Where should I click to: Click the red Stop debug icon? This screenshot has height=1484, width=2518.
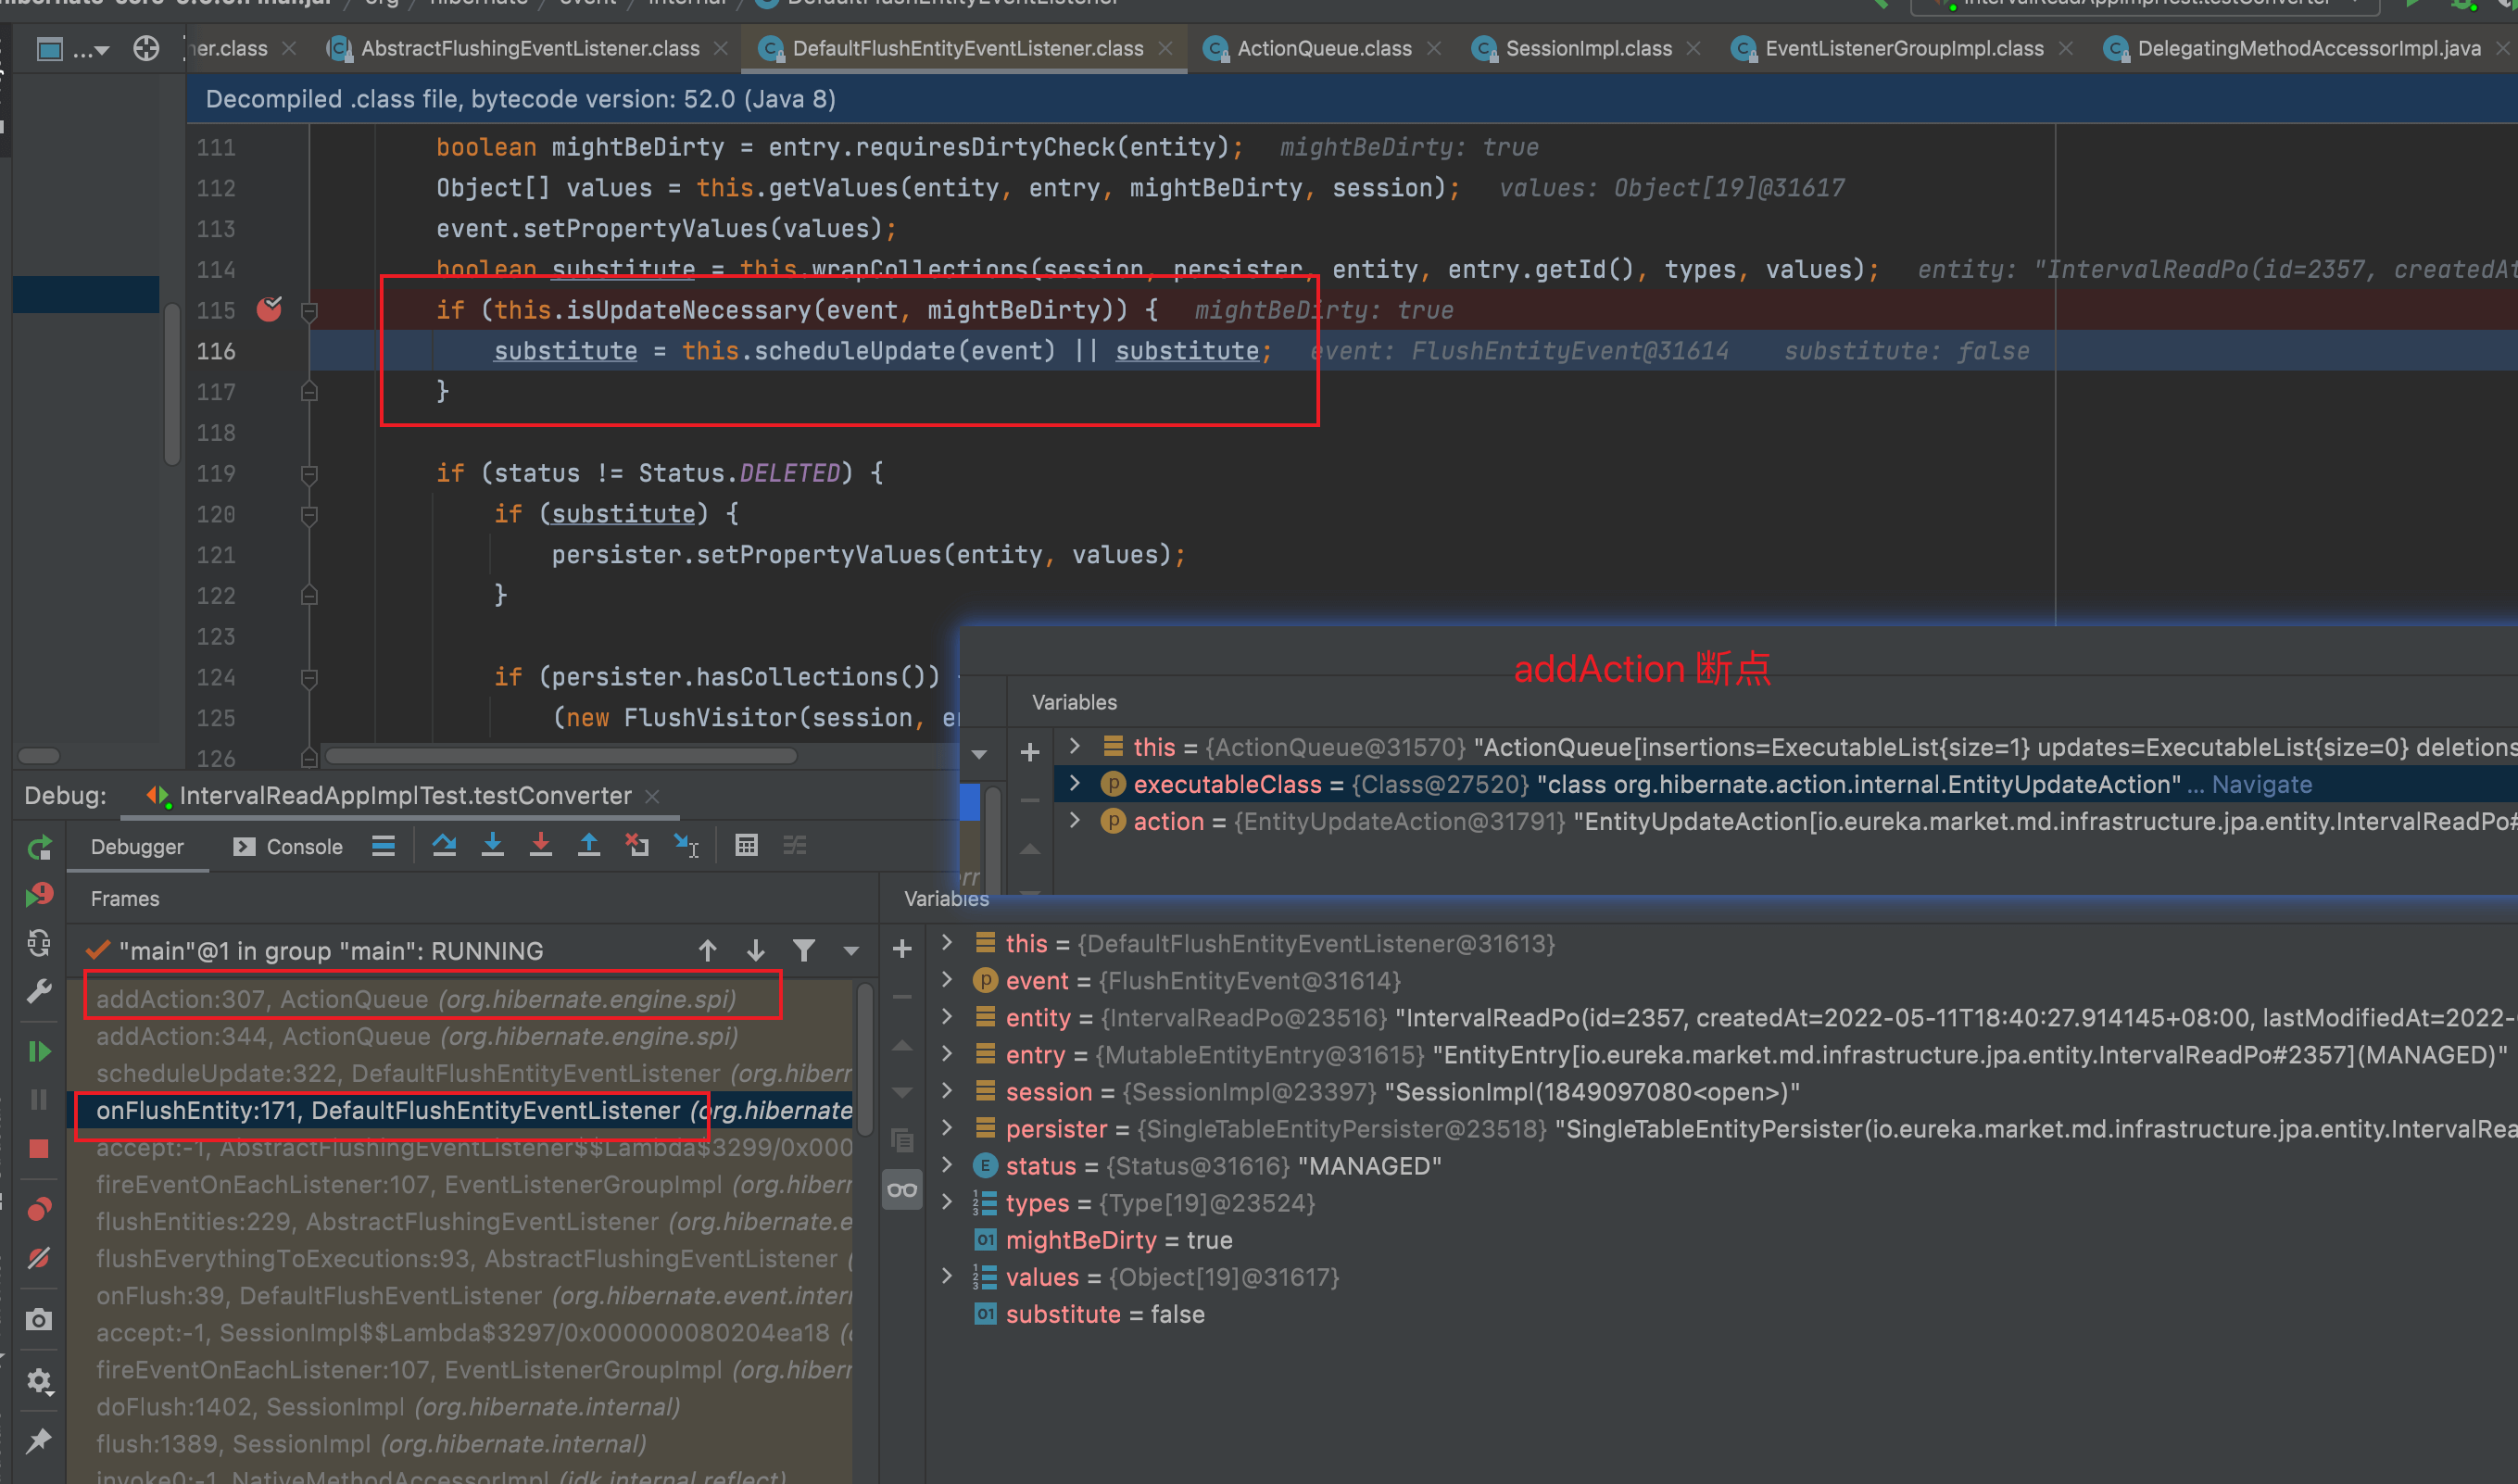(x=39, y=1148)
